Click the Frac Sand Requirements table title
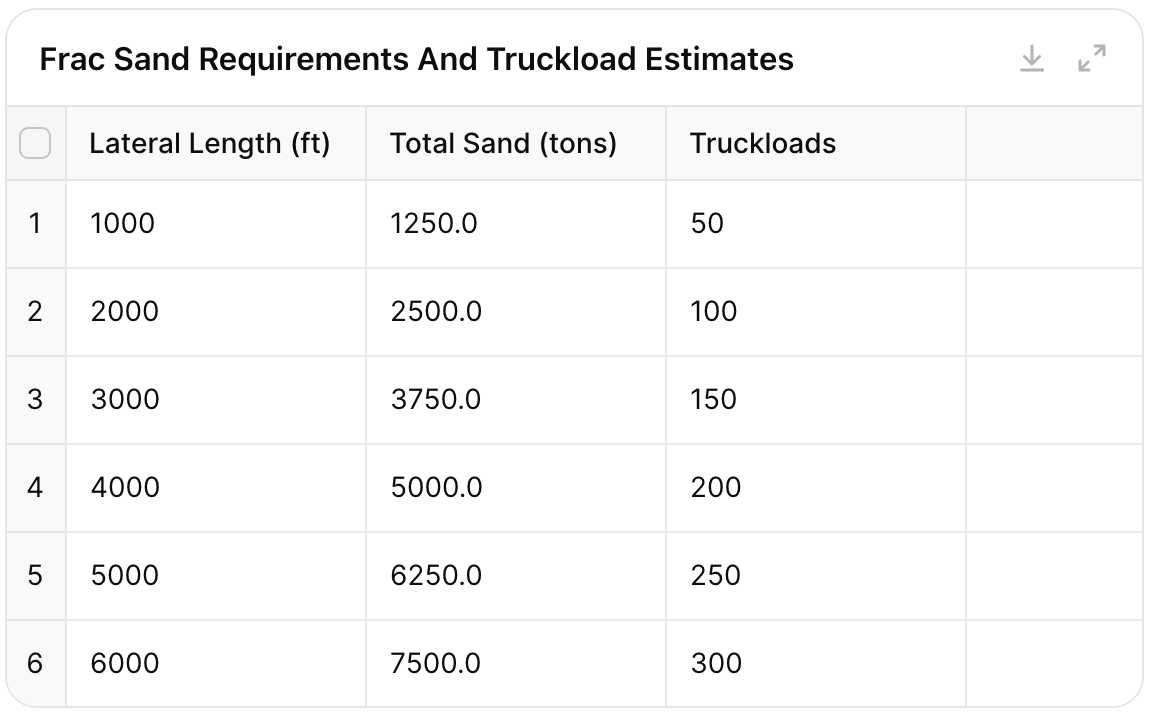The image size is (1158, 726). [416, 60]
